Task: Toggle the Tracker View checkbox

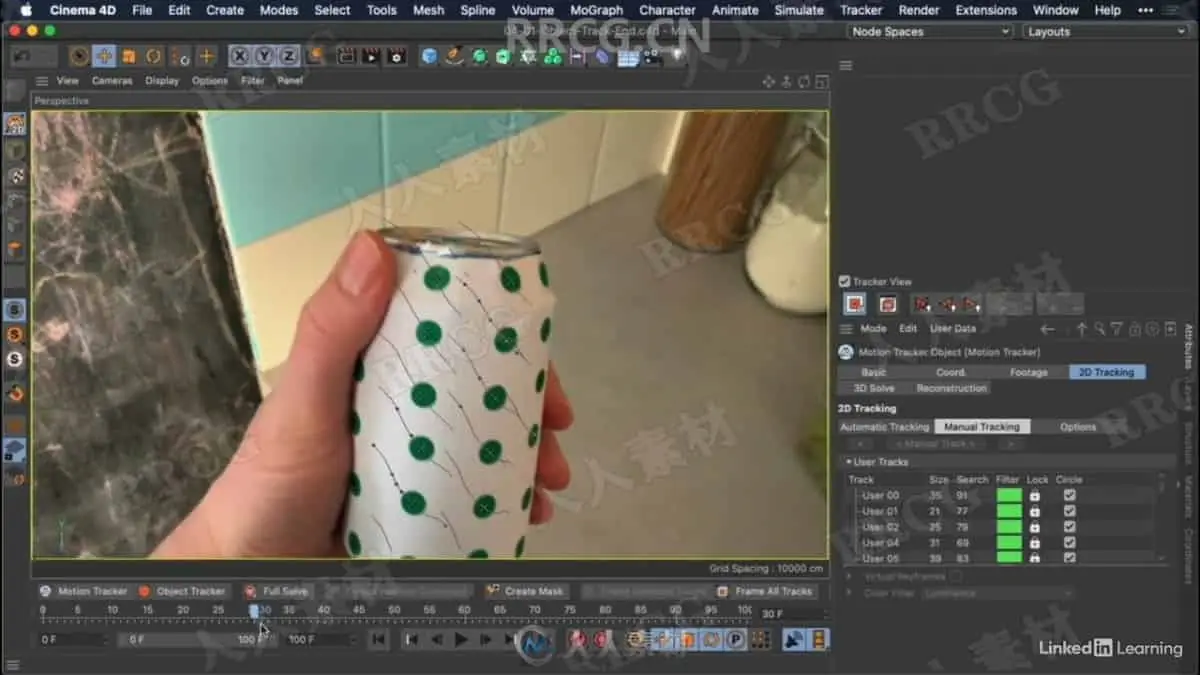Action: pos(845,282)
